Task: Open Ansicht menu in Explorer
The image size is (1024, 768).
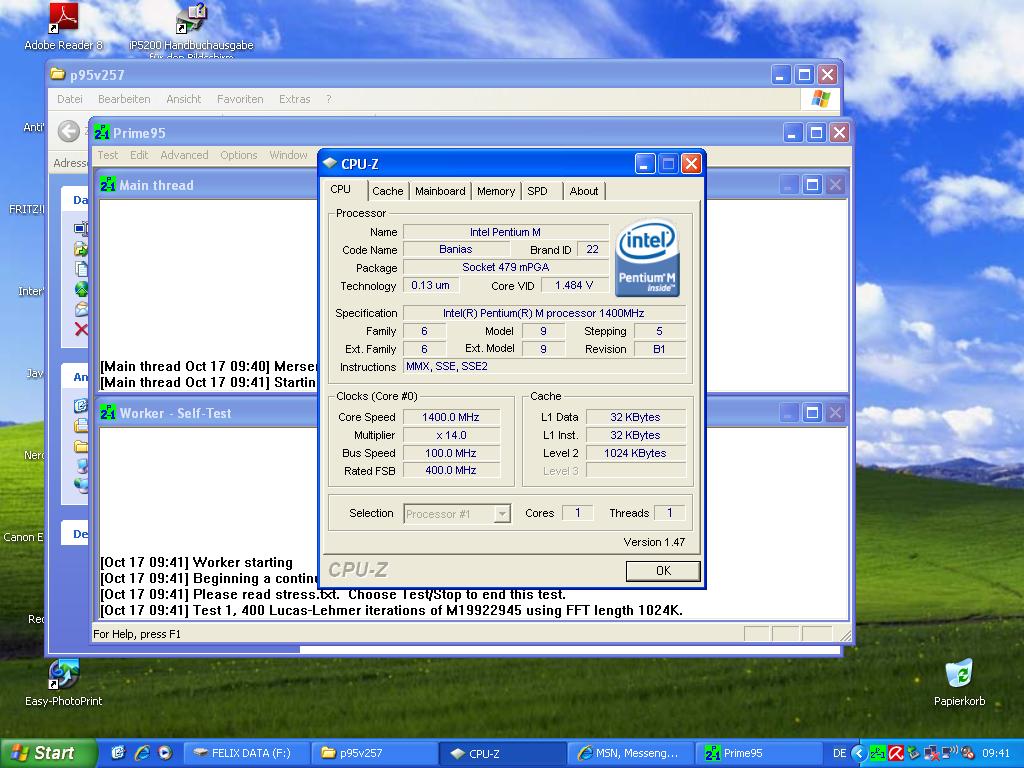Action: (184, 99)
